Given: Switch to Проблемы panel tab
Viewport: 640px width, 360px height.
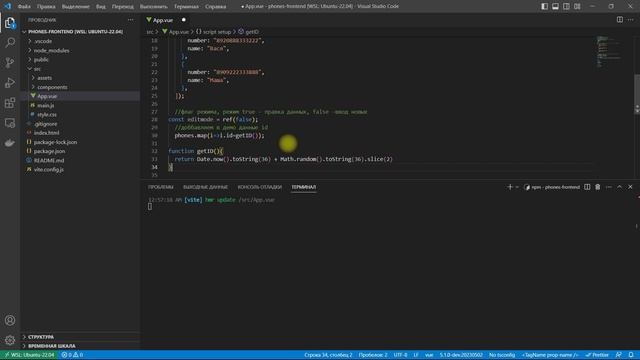Looking at the screenshot, I should (x=161, y=187).
